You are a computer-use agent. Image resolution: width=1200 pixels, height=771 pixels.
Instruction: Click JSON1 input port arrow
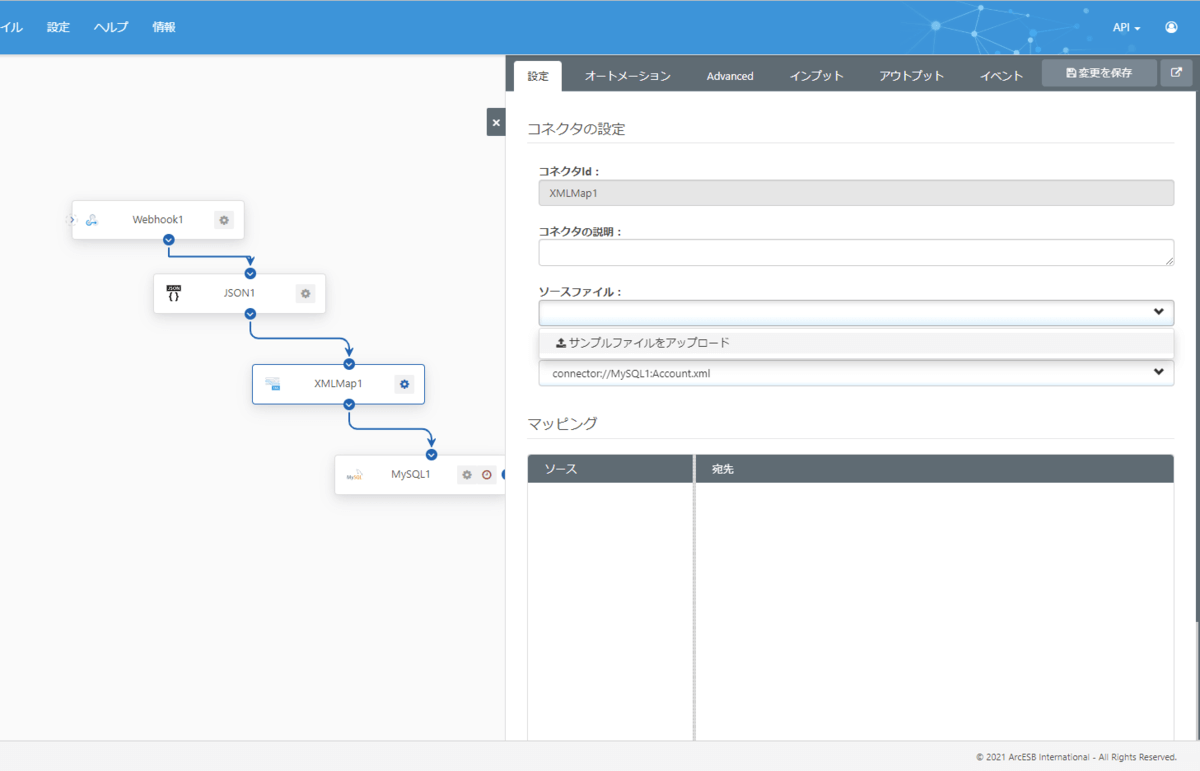tap(250, 274)
